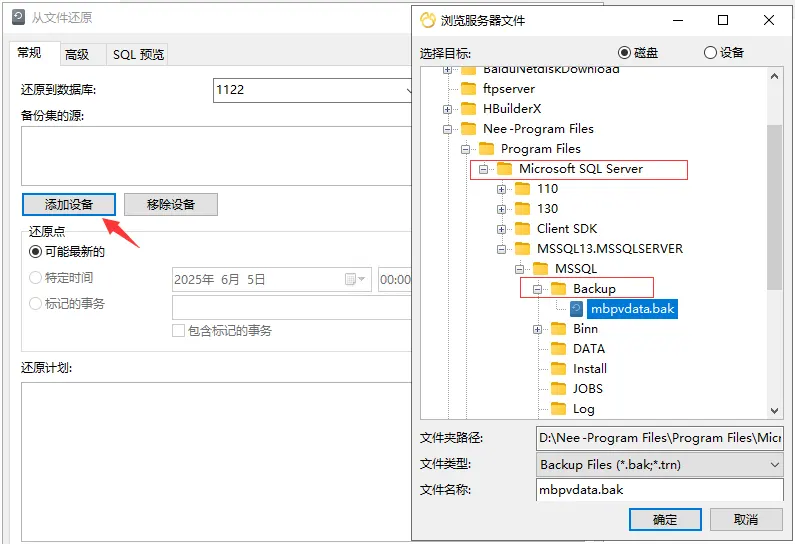The width and height of the screenshot is (795, 544).
Task: Click the 备份集的源 list box
Action: [x=217, y=156]
